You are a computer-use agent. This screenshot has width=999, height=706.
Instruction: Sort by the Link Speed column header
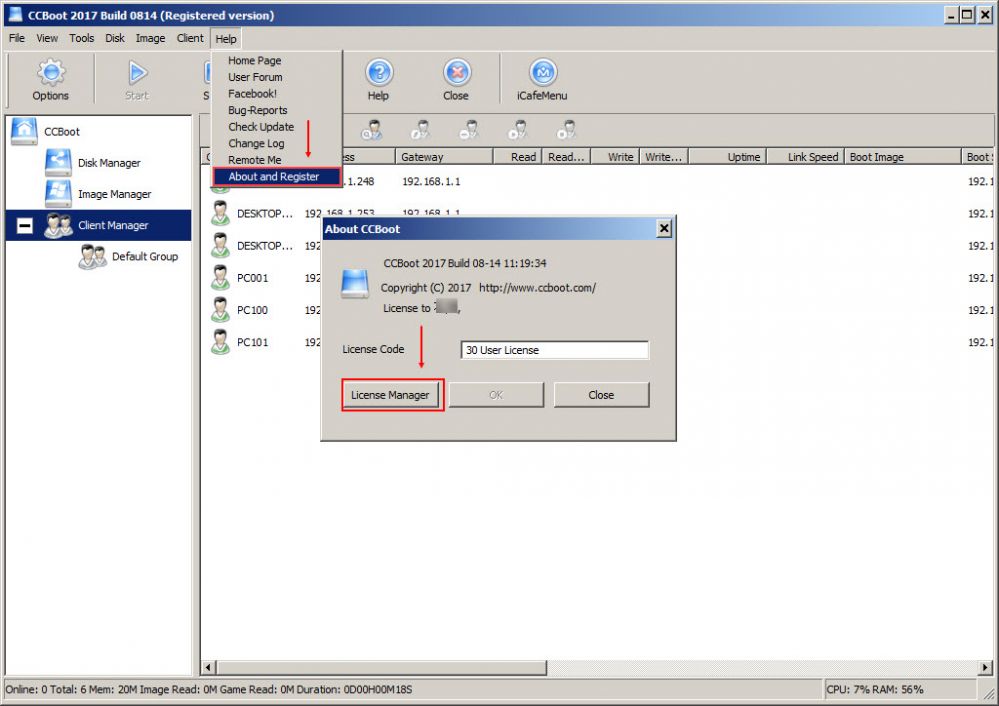coord(806,157)
